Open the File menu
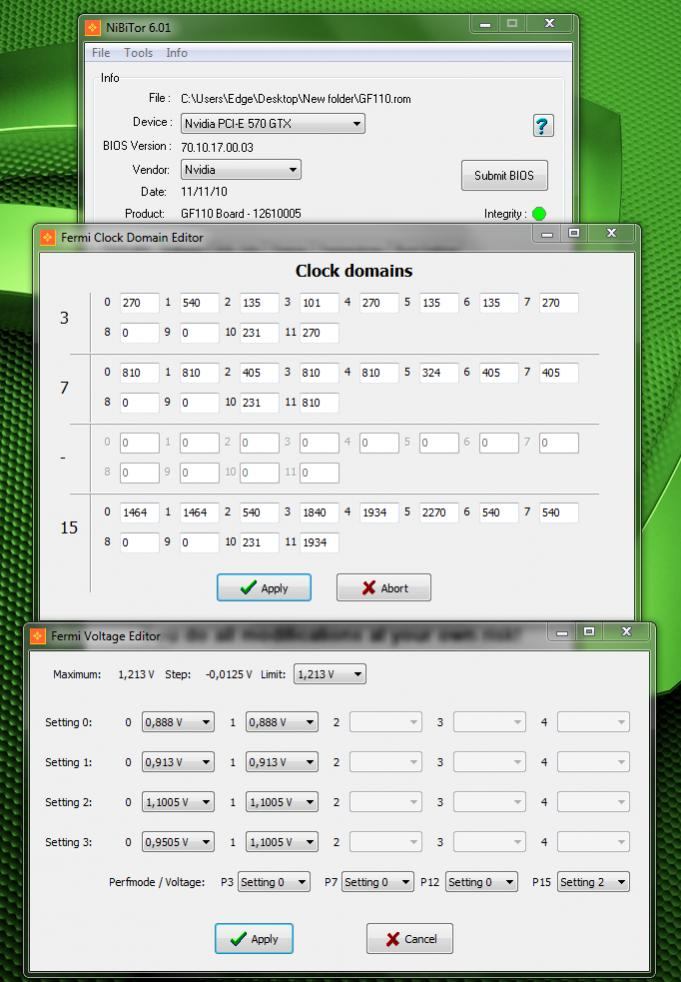Viewport: 681px width, 982px height. click(x=101, y=53)
